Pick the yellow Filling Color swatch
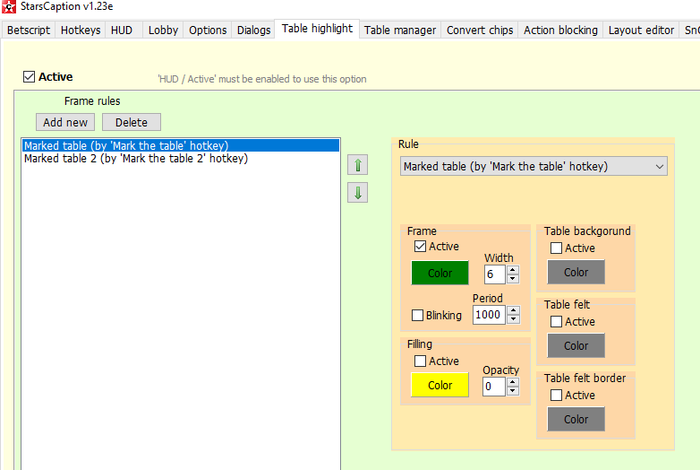The height and width of the screenshot is (470, 700). [440, 385]
